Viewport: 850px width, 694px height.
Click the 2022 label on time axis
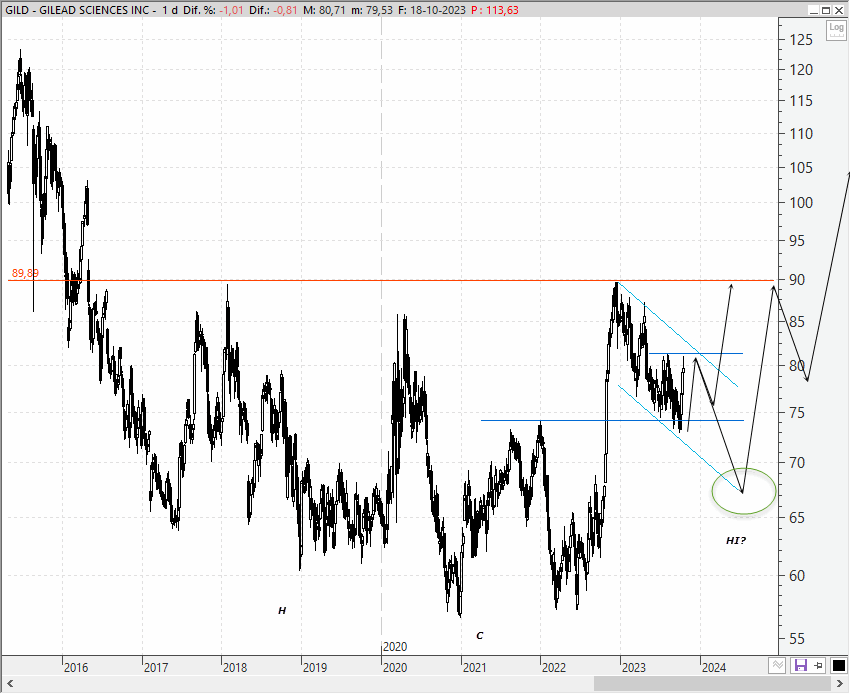pos(553,667)
